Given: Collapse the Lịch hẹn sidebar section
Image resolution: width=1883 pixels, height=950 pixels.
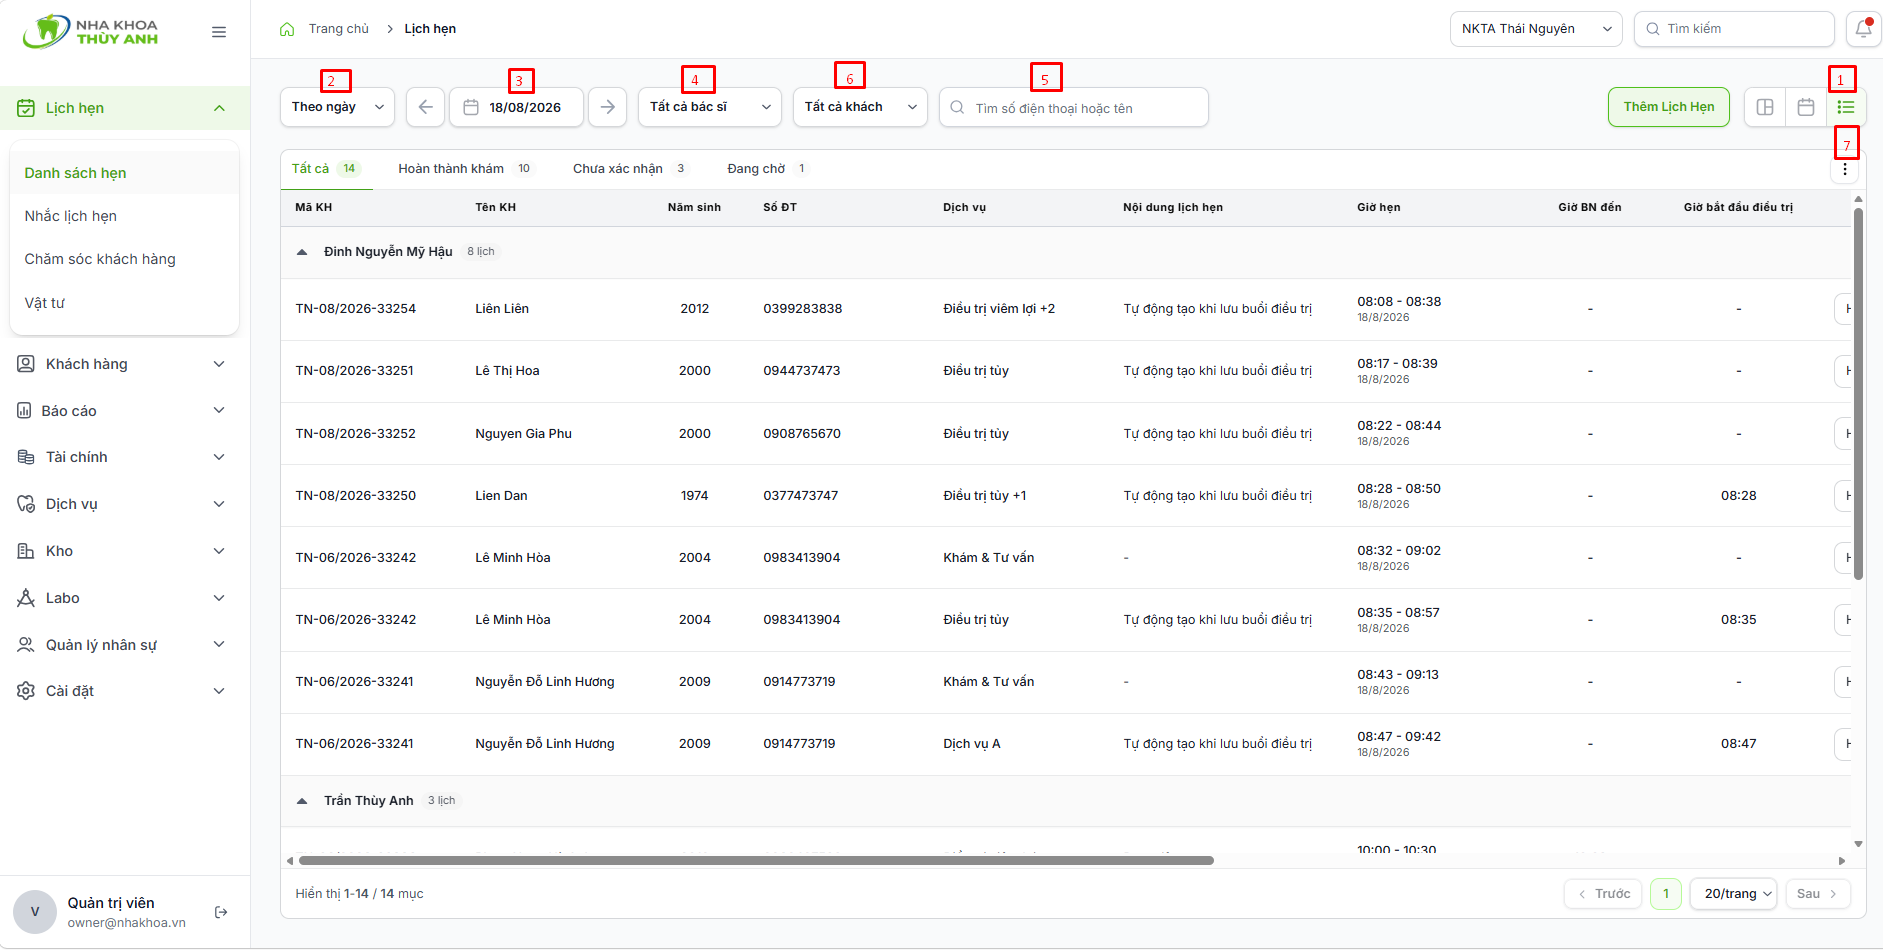Looking at the screenshot, I should tap(125, 108).
